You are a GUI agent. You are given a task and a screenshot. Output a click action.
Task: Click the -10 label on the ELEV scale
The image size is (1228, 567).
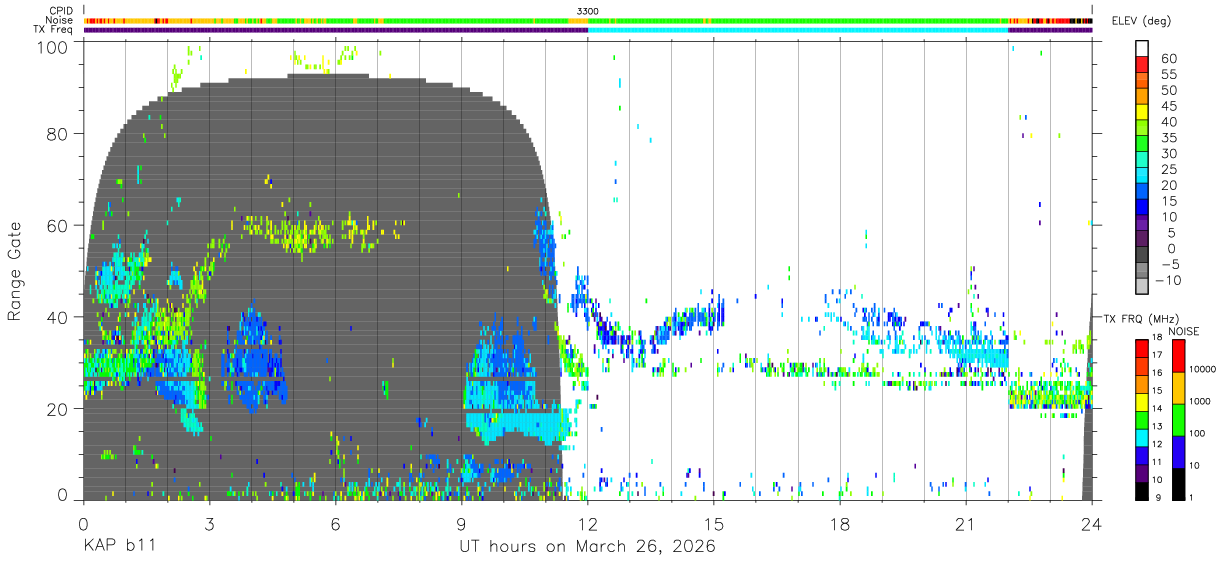(1169, 280)
